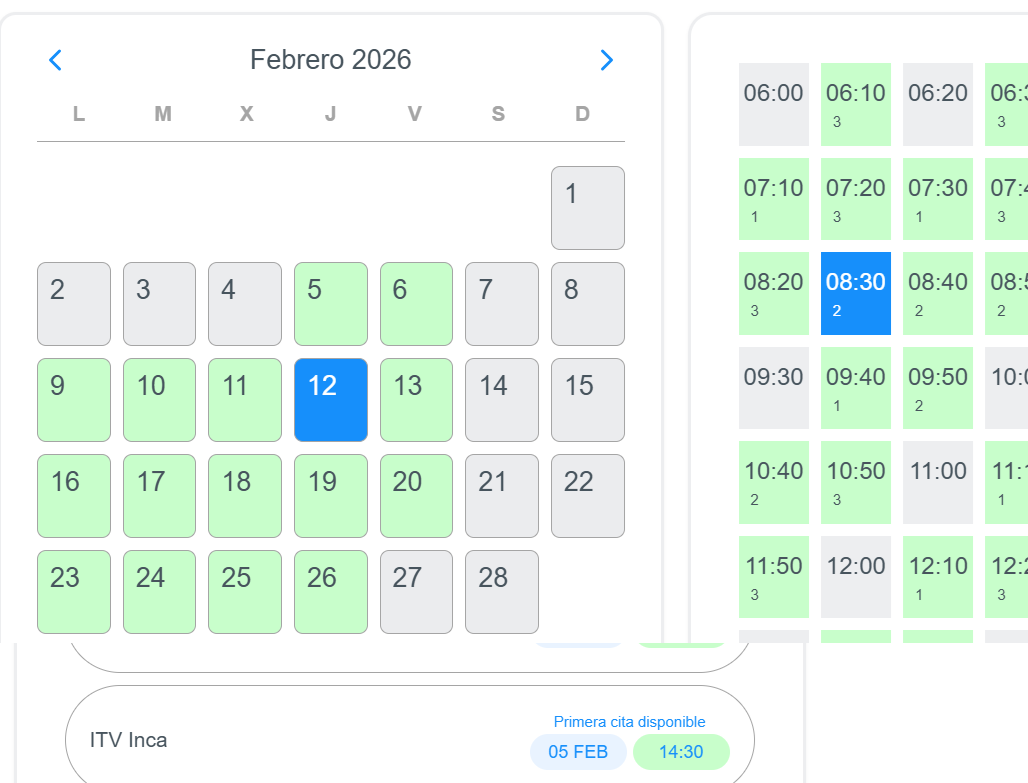Image resolution: width=1028 pixels, height=783 pixels.
Task: Choose the 06:10 time slot
Action: (856, 104)
